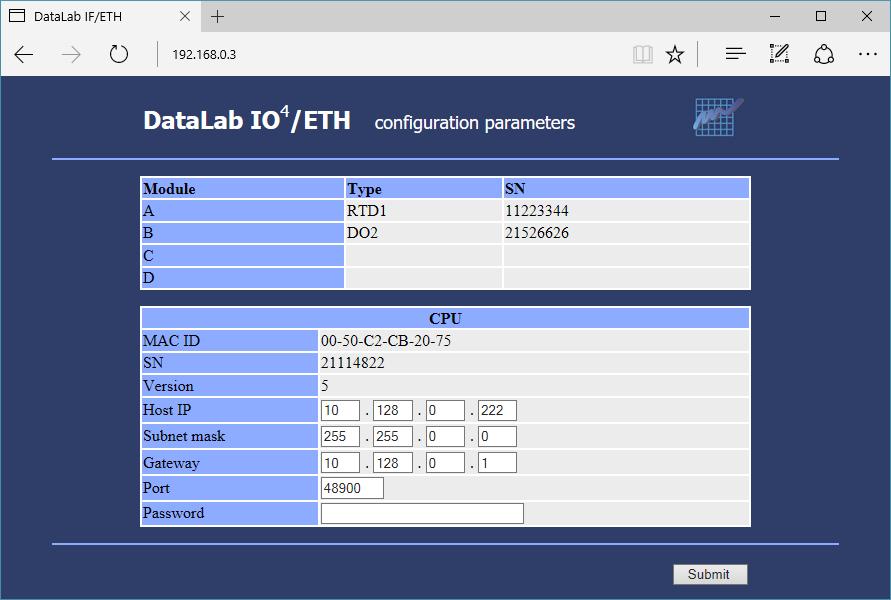
Task: Edit the first Host IP octet field
Action: pos(340,410)
